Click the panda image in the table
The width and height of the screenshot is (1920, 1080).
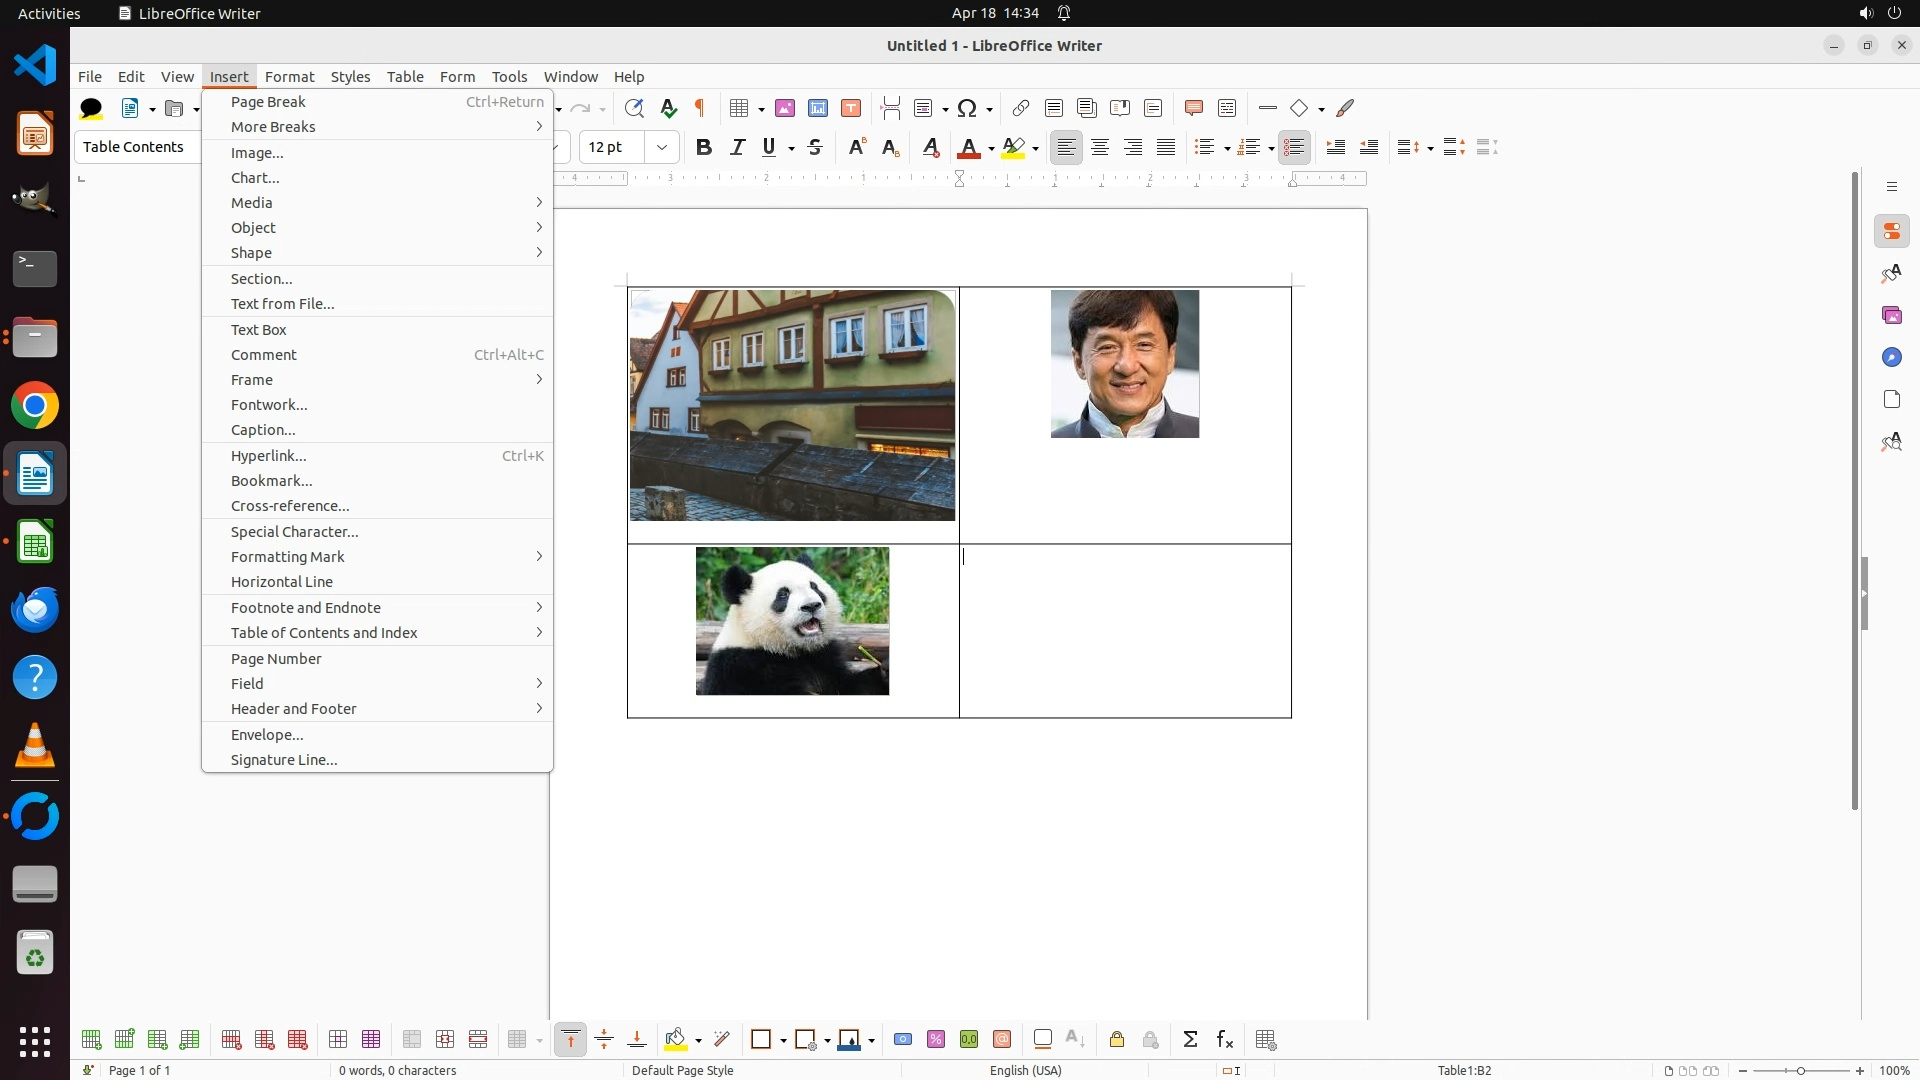(792, 621)
